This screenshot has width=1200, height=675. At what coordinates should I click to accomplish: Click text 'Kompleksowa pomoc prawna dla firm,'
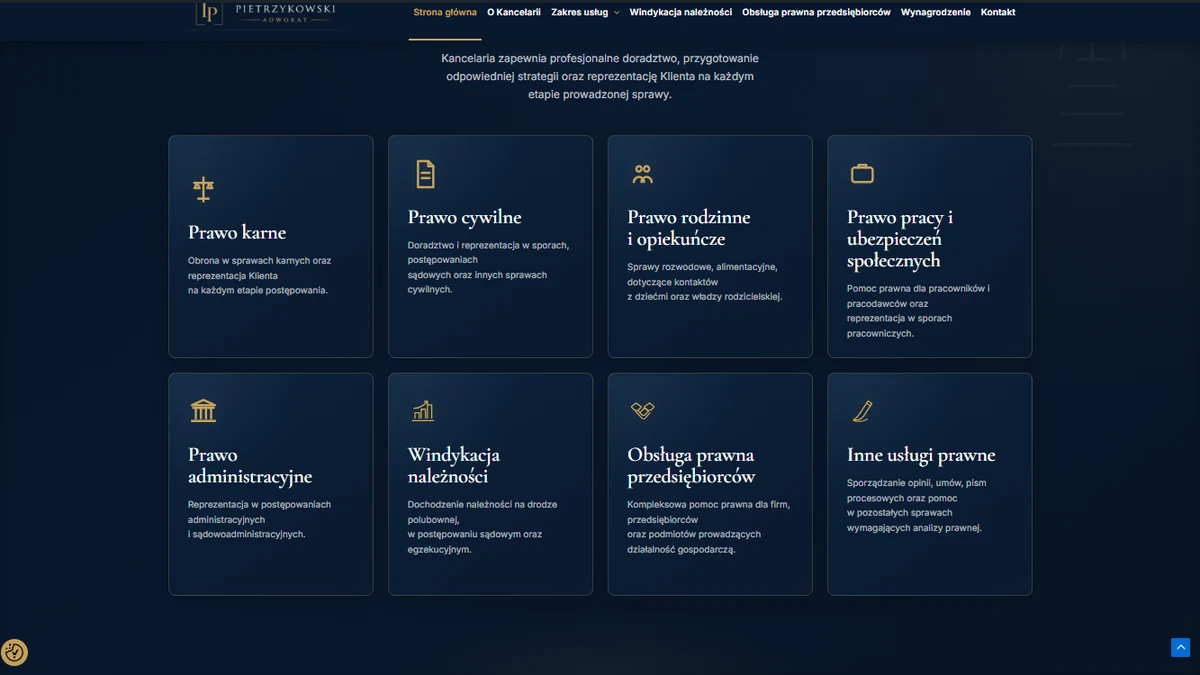(x=709, y=505)
